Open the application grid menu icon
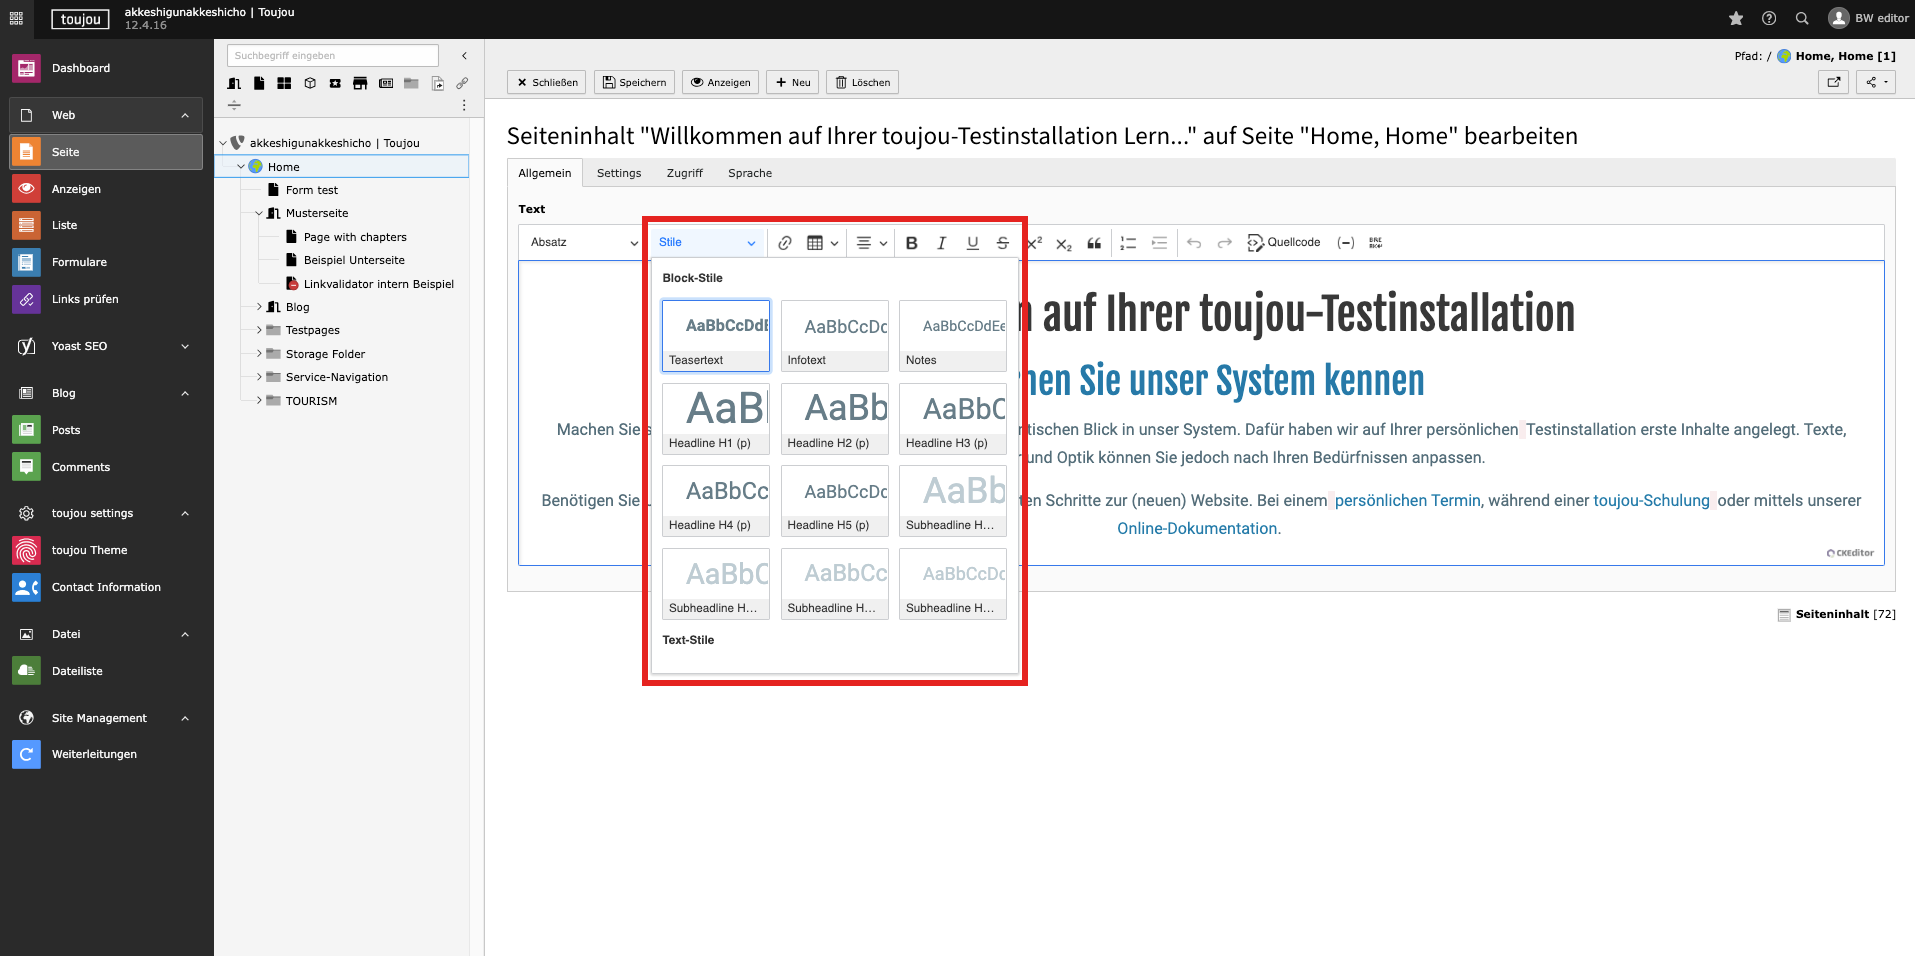 tap(16, 18)
